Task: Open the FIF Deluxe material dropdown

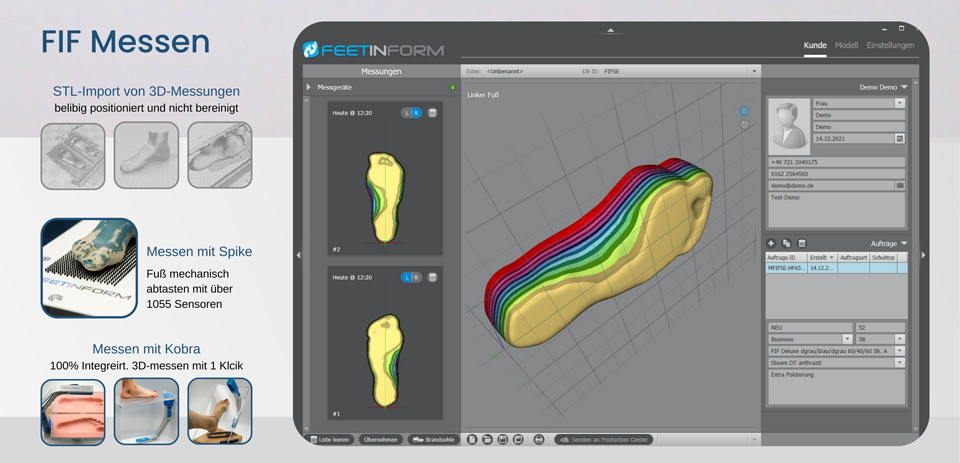Action: [899, 351]
